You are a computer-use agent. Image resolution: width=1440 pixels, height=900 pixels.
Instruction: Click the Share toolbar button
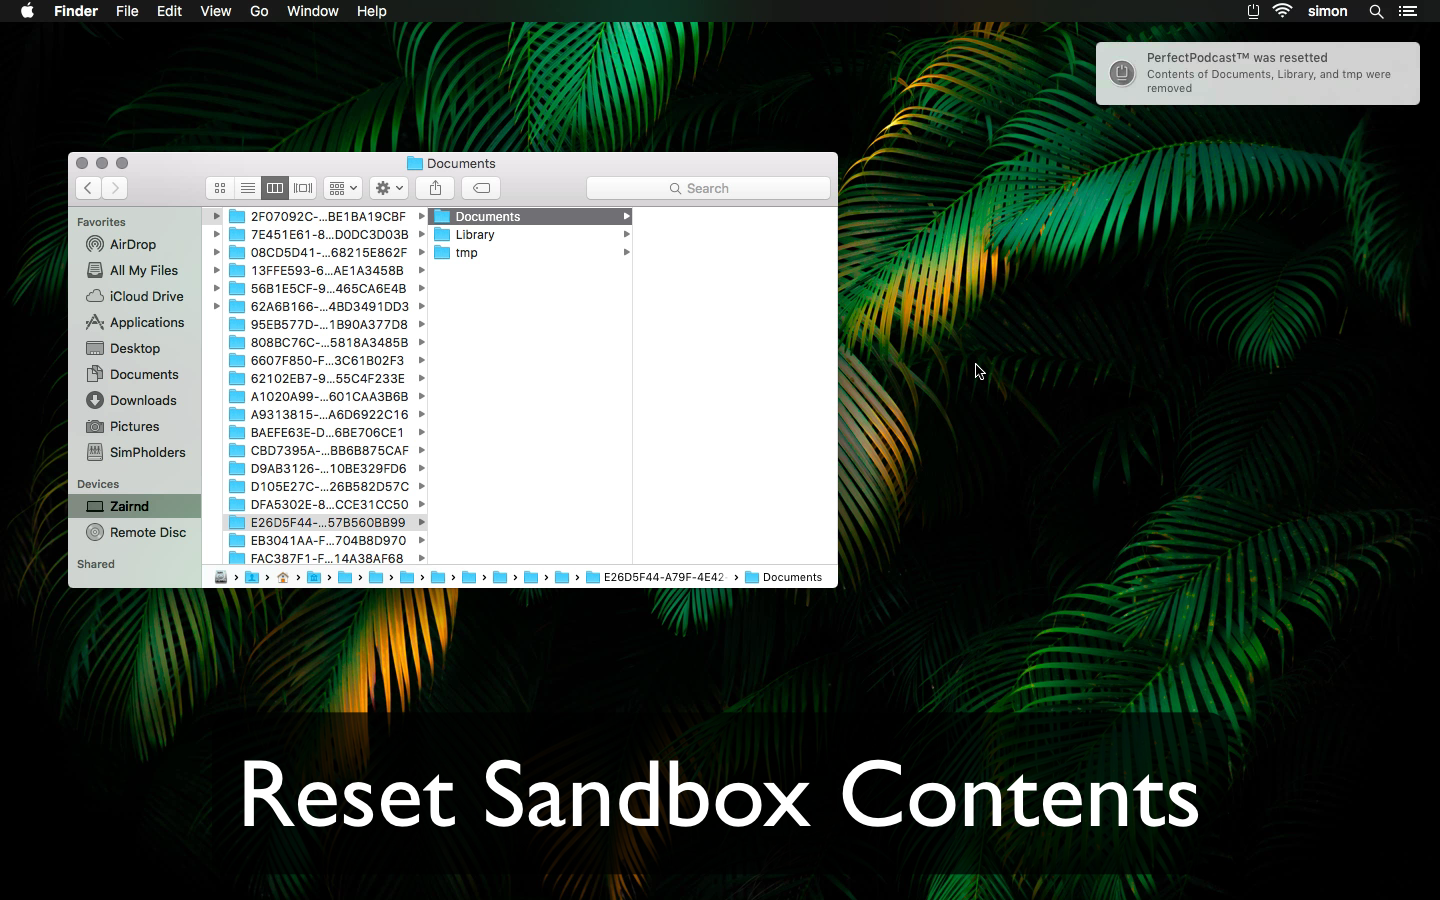point(435,188)
